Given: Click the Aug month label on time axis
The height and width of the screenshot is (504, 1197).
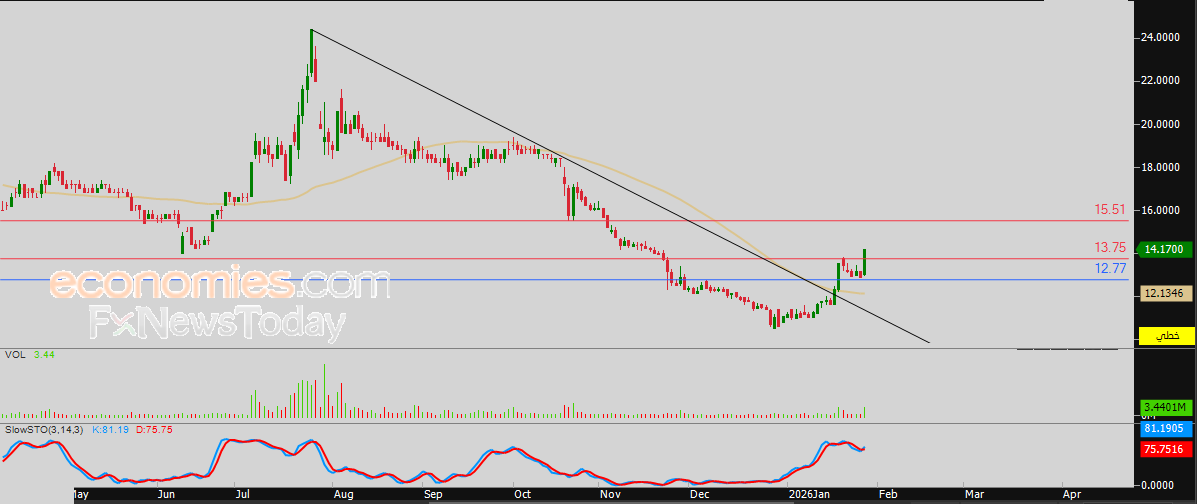Looking at the screenshot, I should pos(343,494).
